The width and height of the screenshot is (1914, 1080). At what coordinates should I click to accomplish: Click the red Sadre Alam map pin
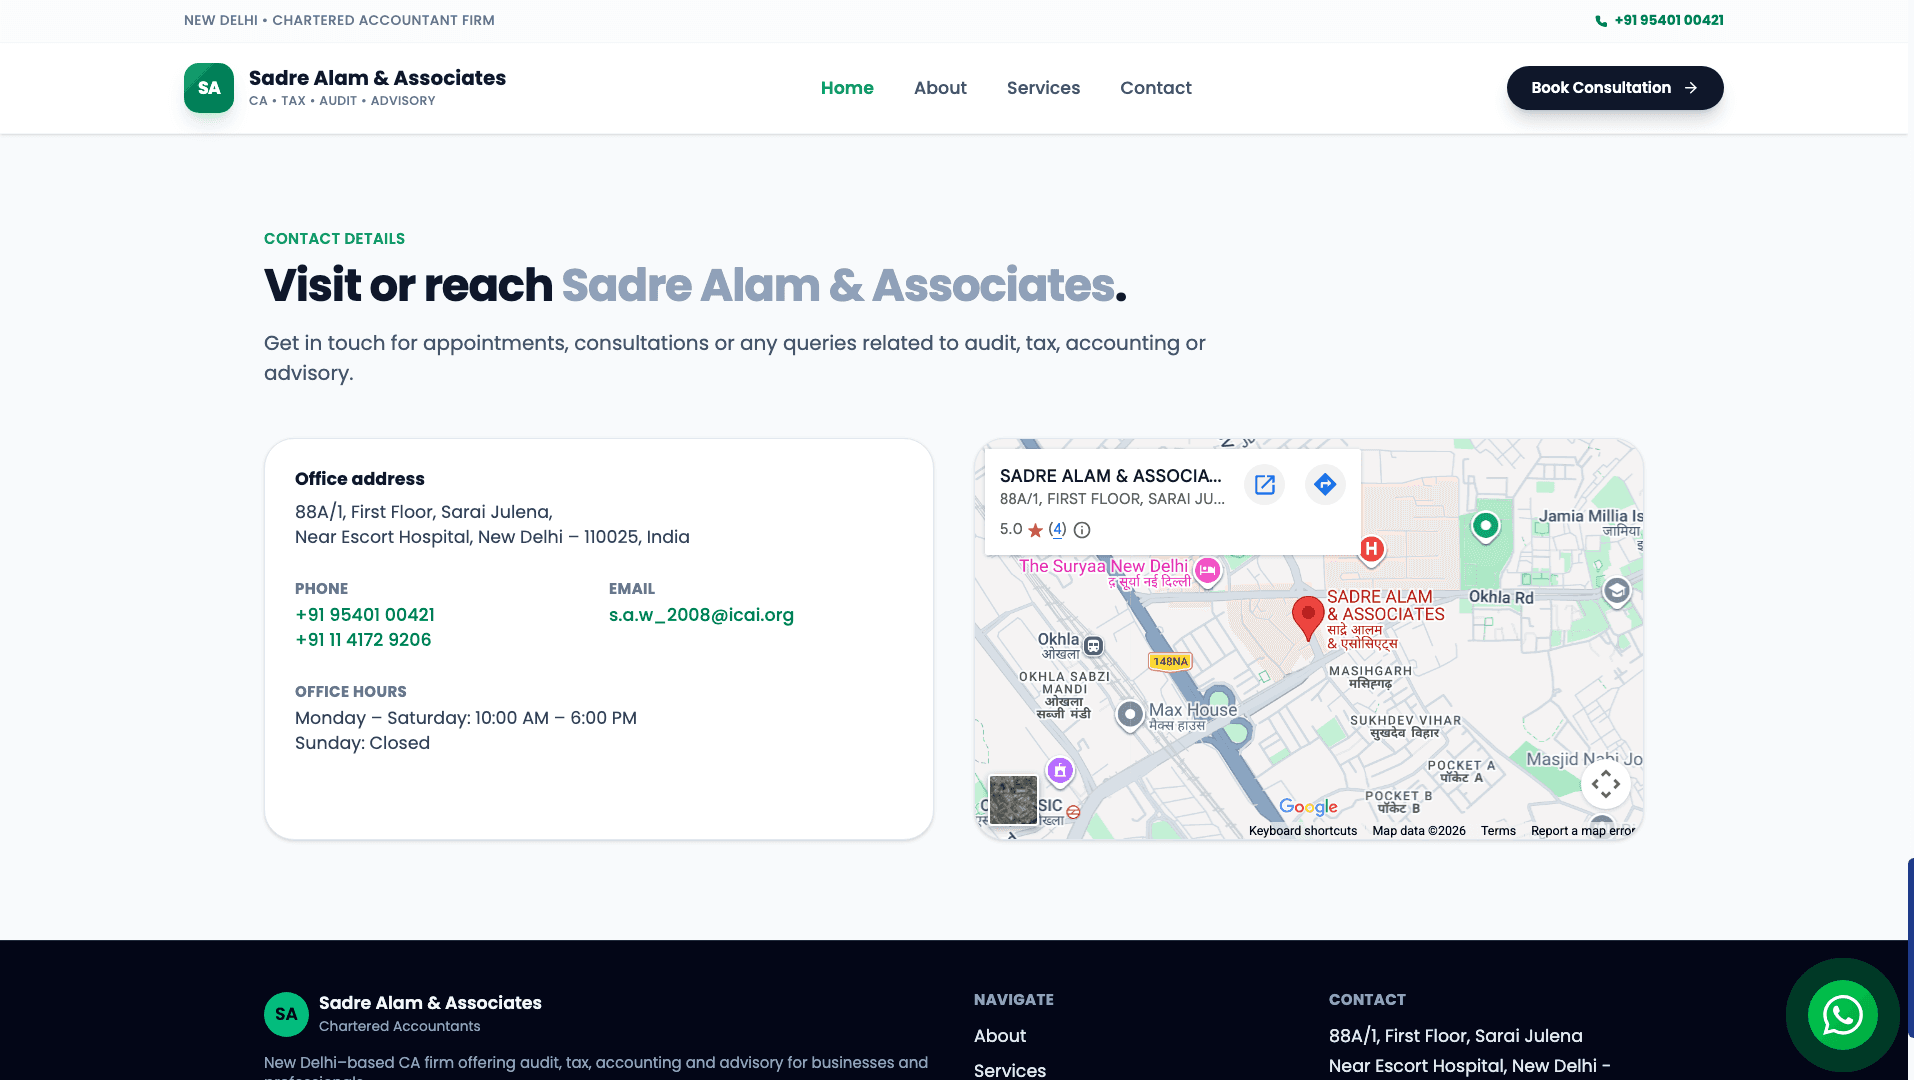click(x=1308, y=617)
